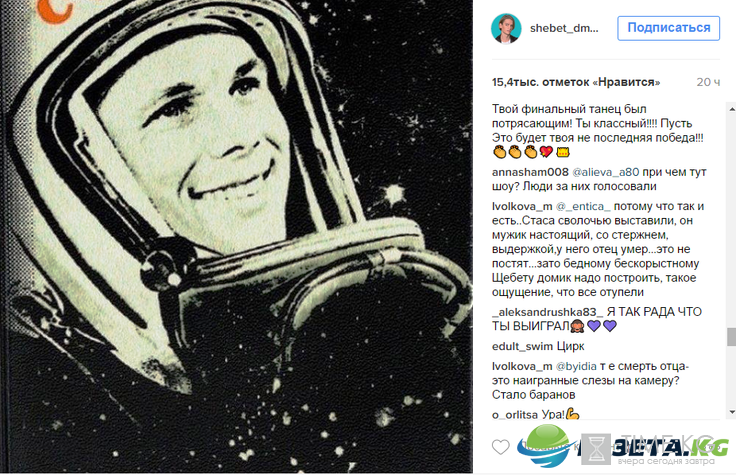
Task: Open the shebet_dm profile avatar
Action: [x=506, y=28]
